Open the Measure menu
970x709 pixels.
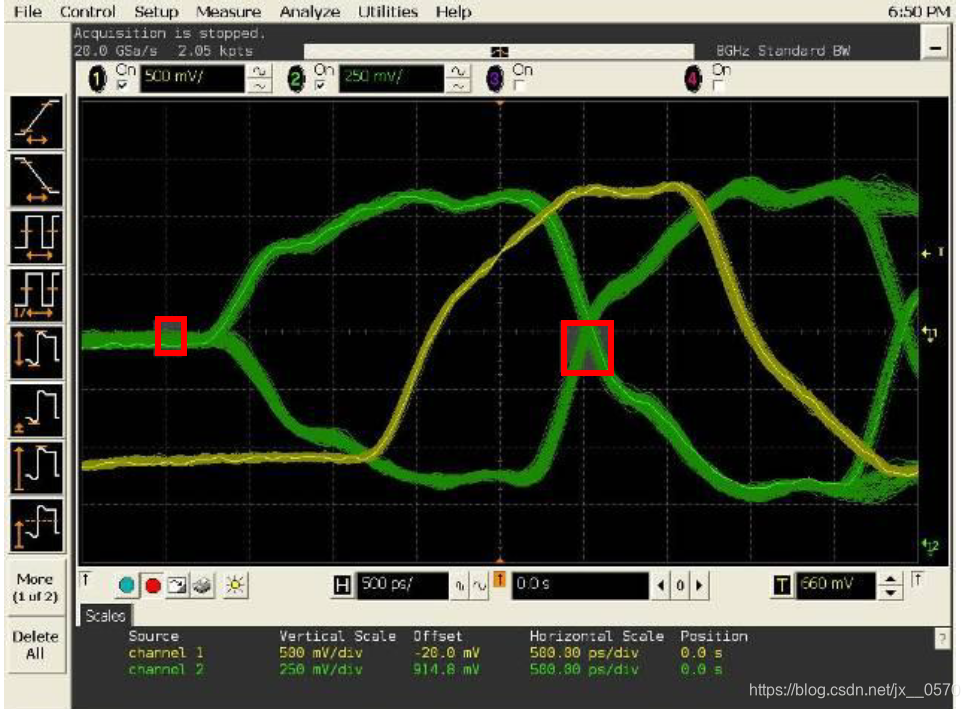click(x=229, y=12)
